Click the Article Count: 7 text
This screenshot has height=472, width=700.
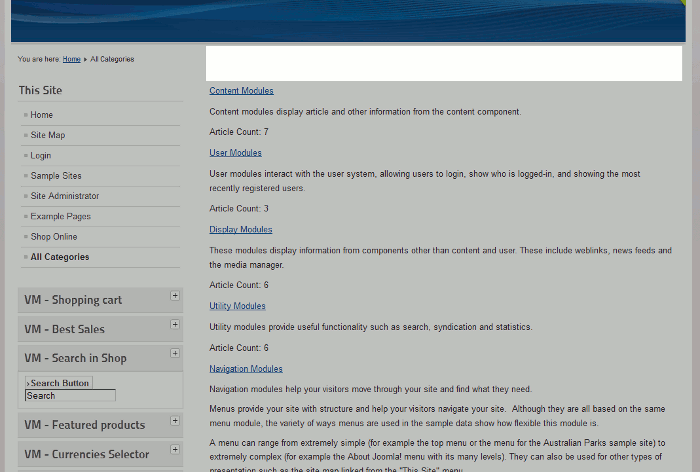coord(239,132)
